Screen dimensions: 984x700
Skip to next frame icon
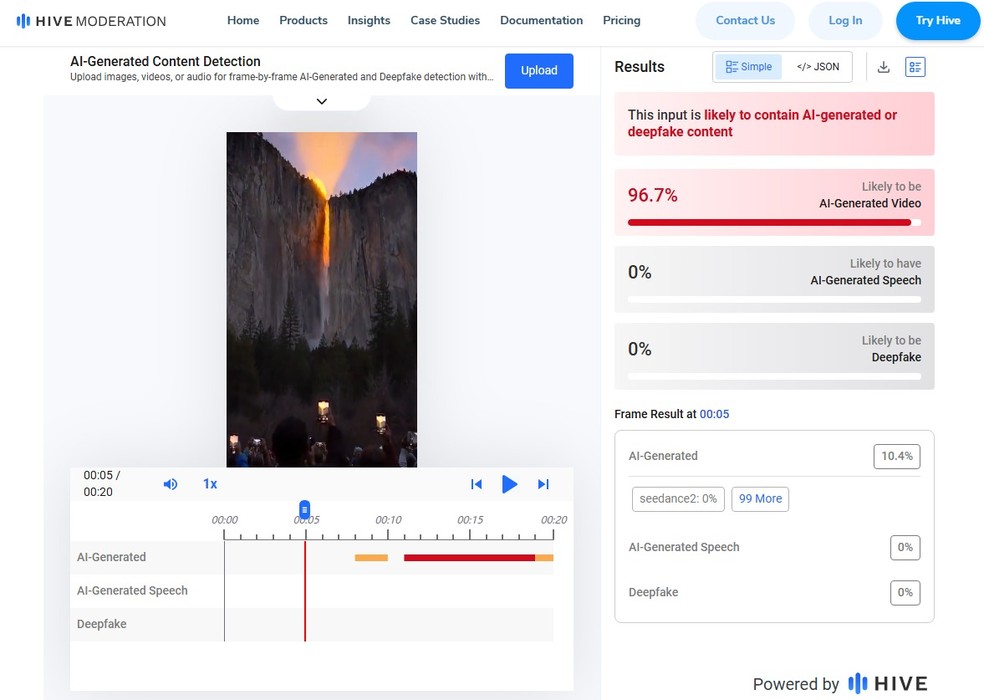[x=543, y=484]
